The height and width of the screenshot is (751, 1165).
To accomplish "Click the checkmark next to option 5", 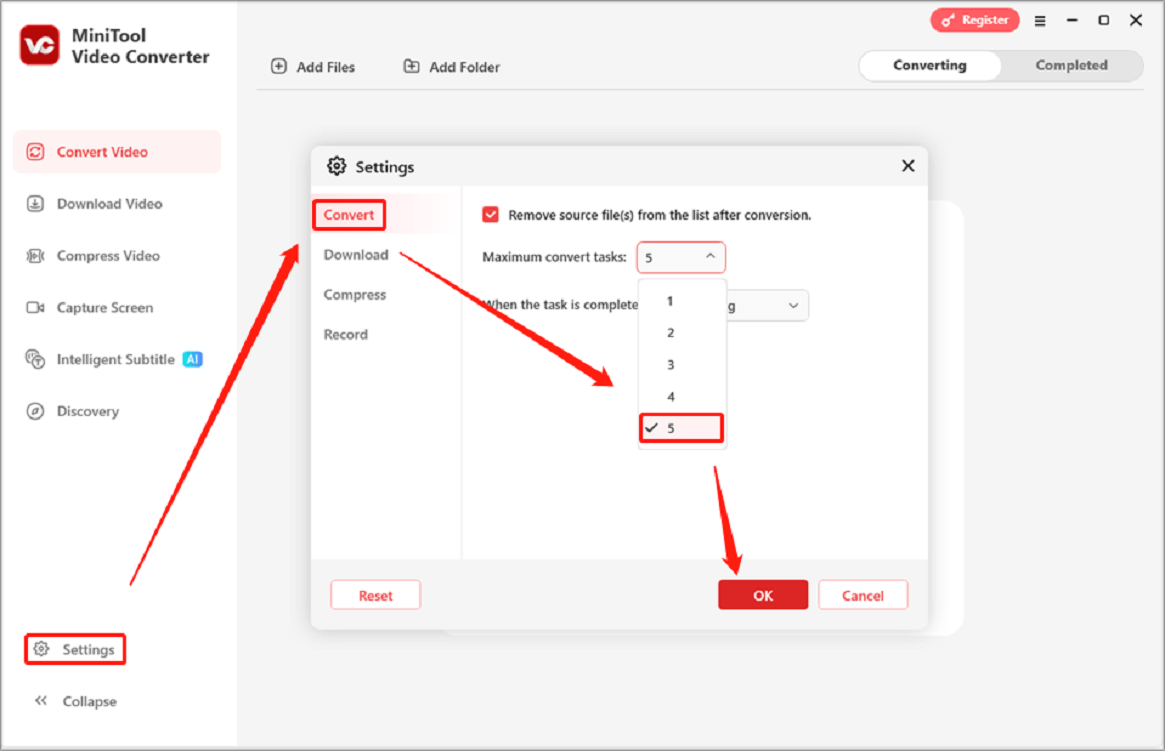I will pos(652,428).
